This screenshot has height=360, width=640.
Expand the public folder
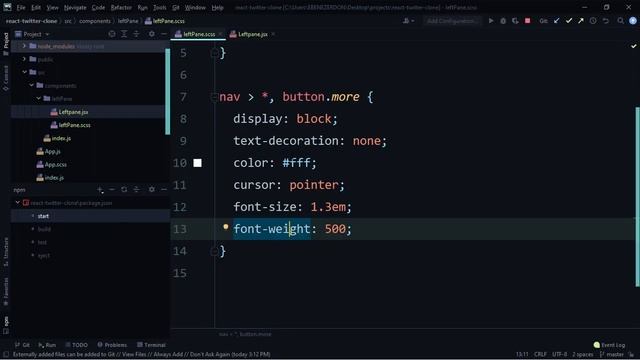tap(24, 59)
